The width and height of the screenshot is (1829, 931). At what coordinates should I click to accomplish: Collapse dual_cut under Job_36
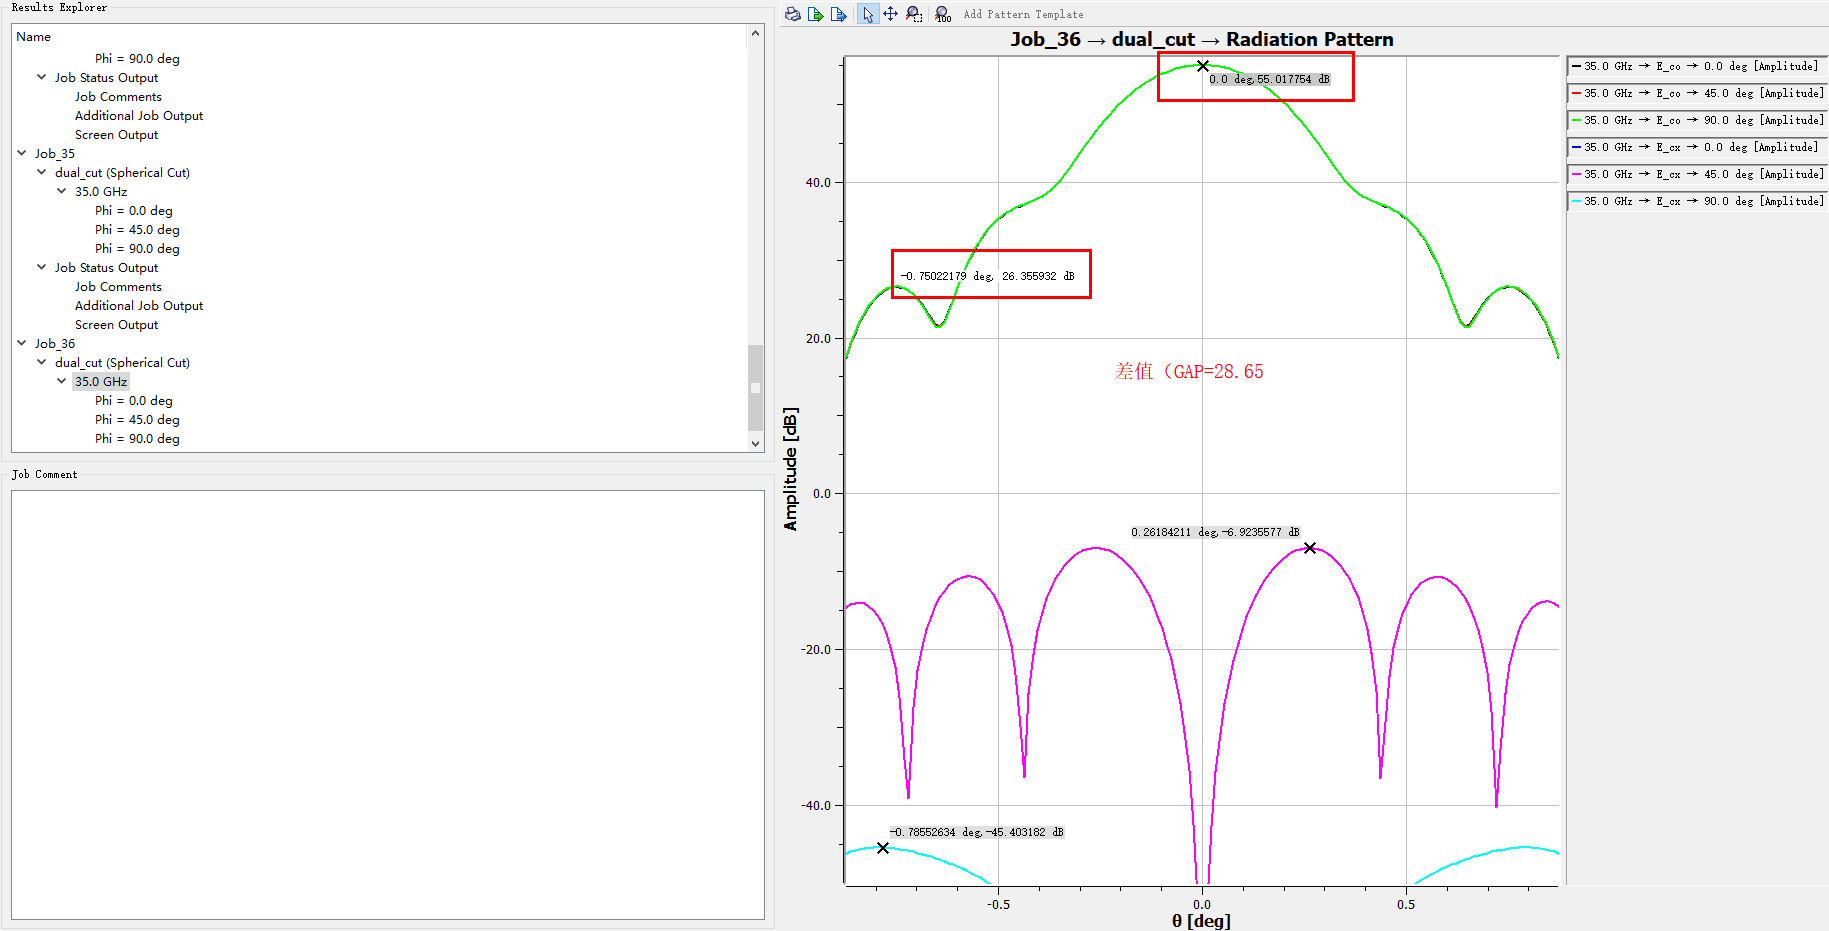[42, 362]
